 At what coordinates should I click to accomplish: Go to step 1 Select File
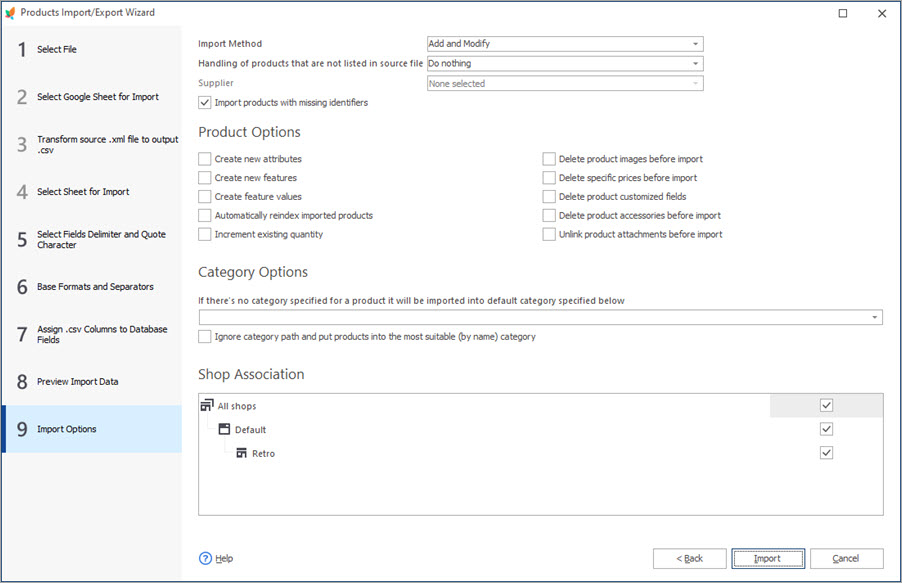92,49
